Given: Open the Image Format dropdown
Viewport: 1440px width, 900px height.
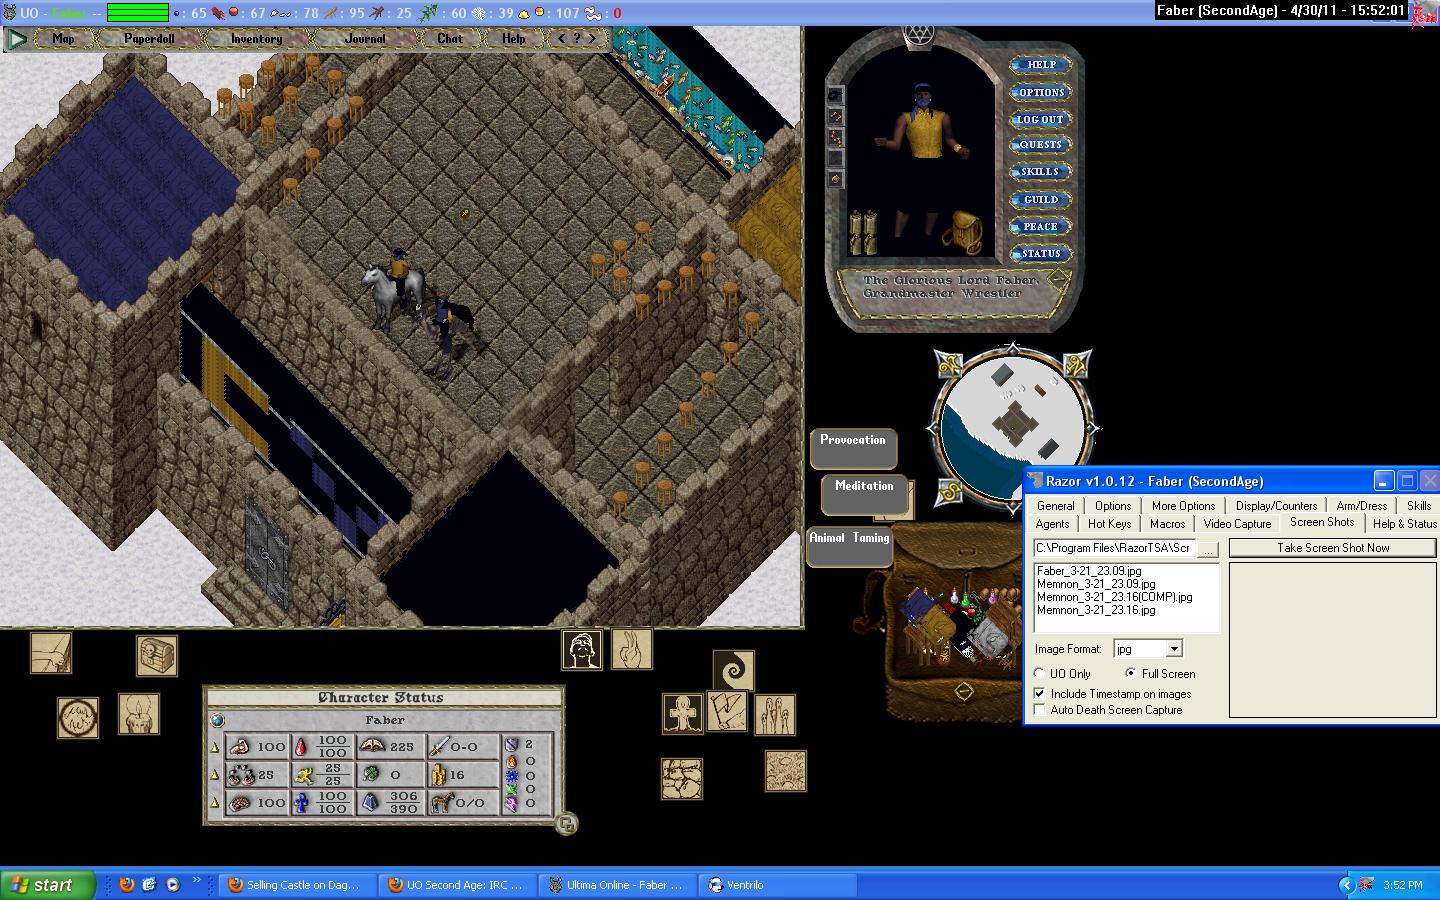Looking at the screenshot, I should click(1174, 649).
